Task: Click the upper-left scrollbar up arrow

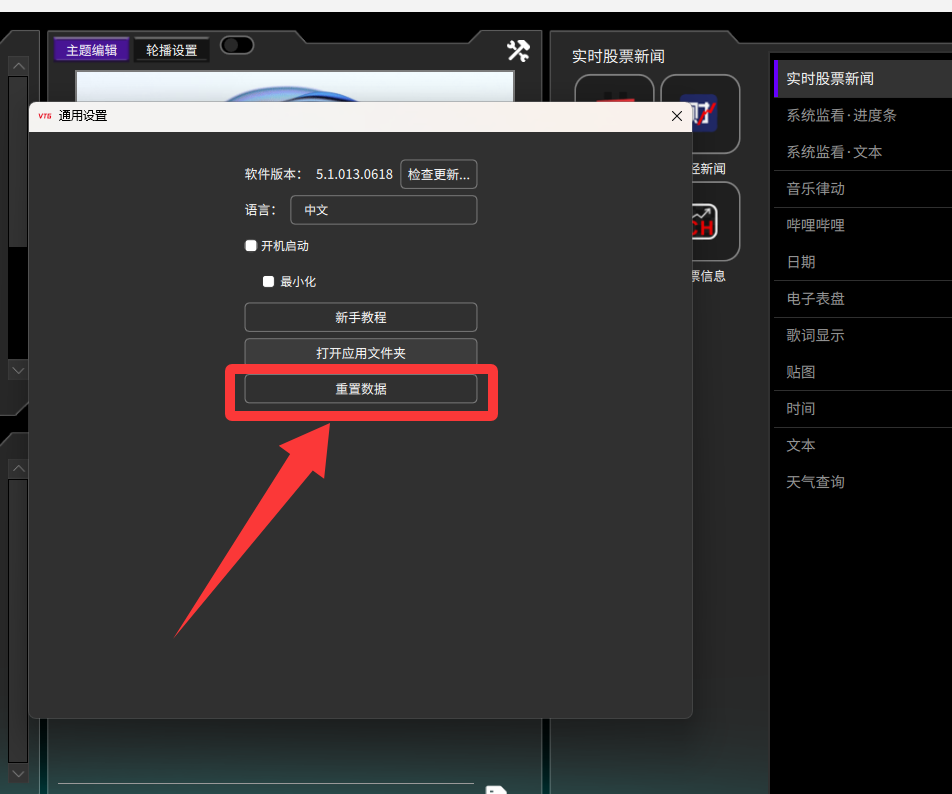Action: (x=18, y=66)
